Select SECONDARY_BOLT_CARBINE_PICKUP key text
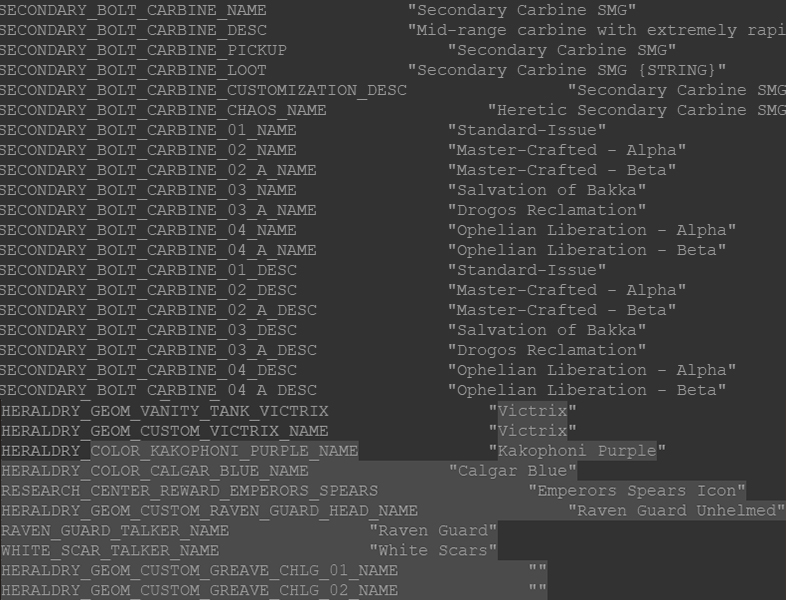This screenshot has height=600, width=786. point(143,50)
